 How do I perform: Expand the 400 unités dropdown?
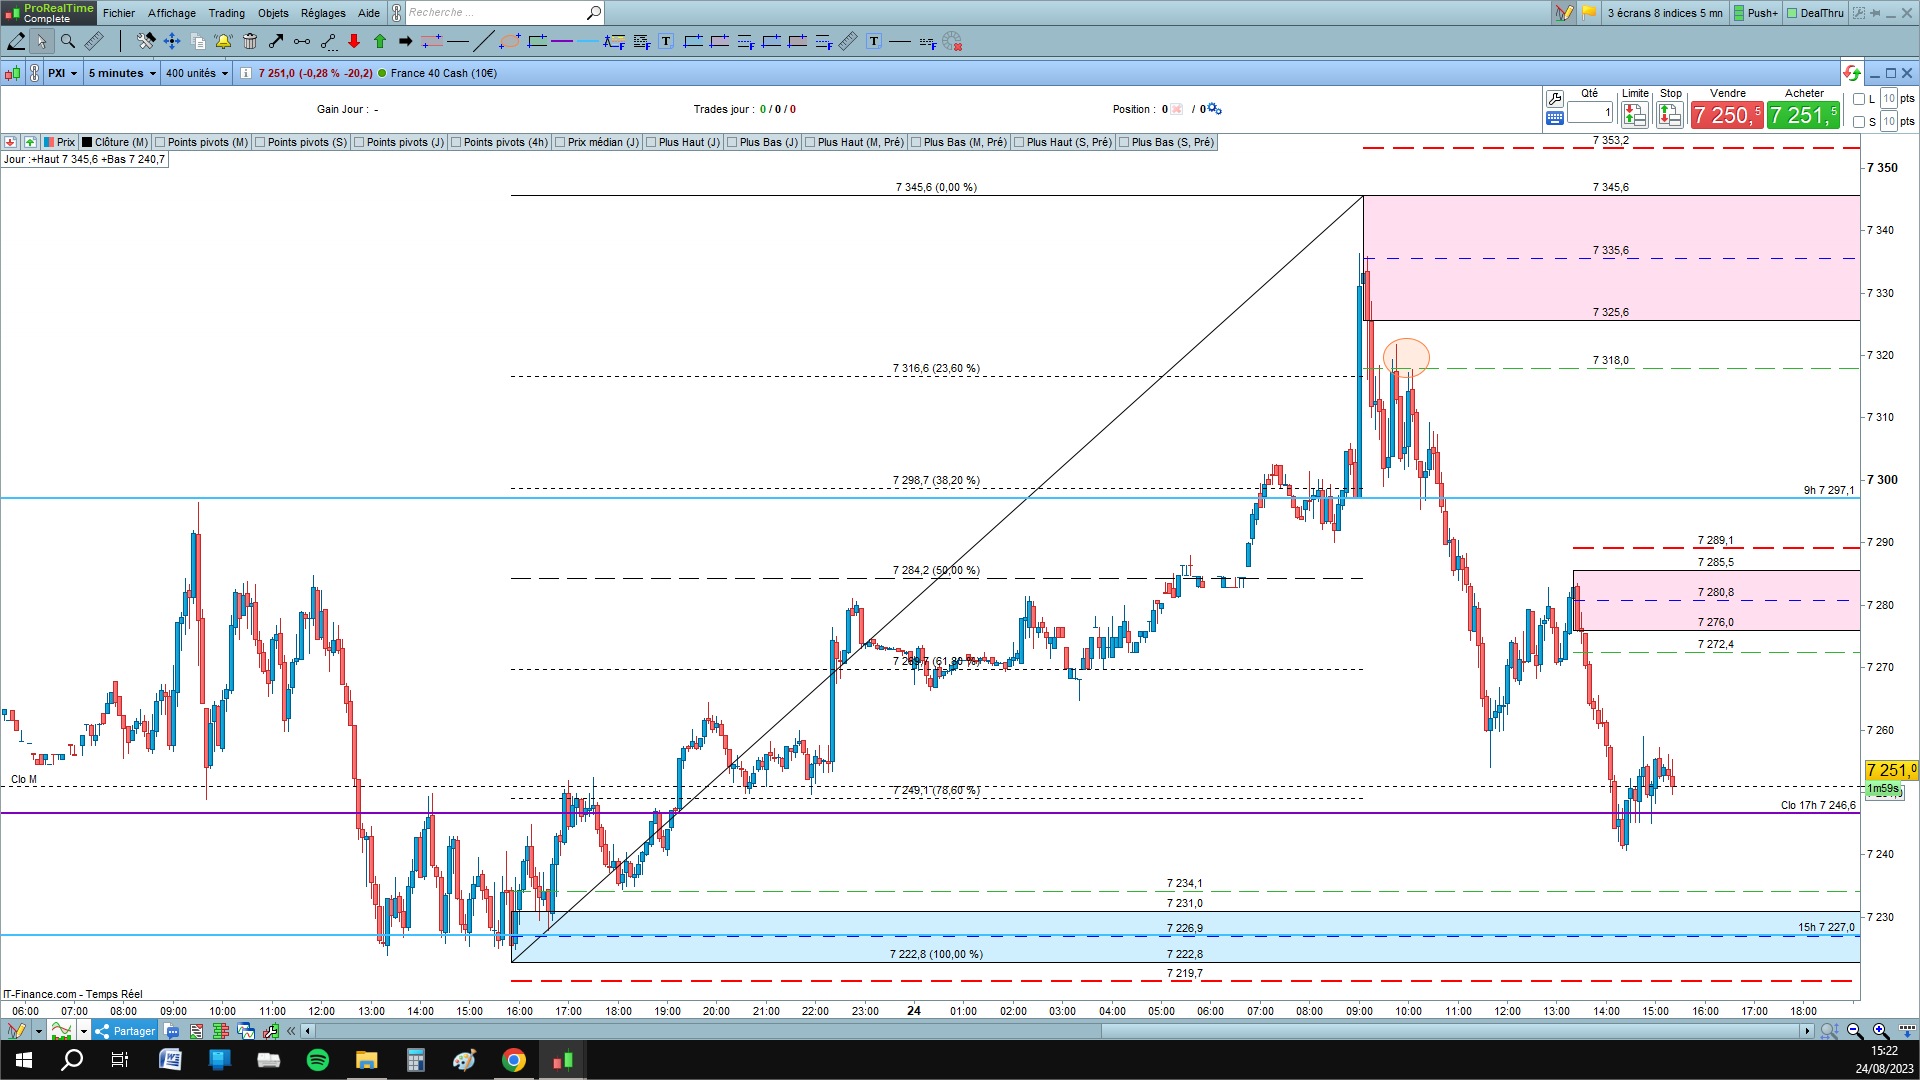tap(196, 73)
